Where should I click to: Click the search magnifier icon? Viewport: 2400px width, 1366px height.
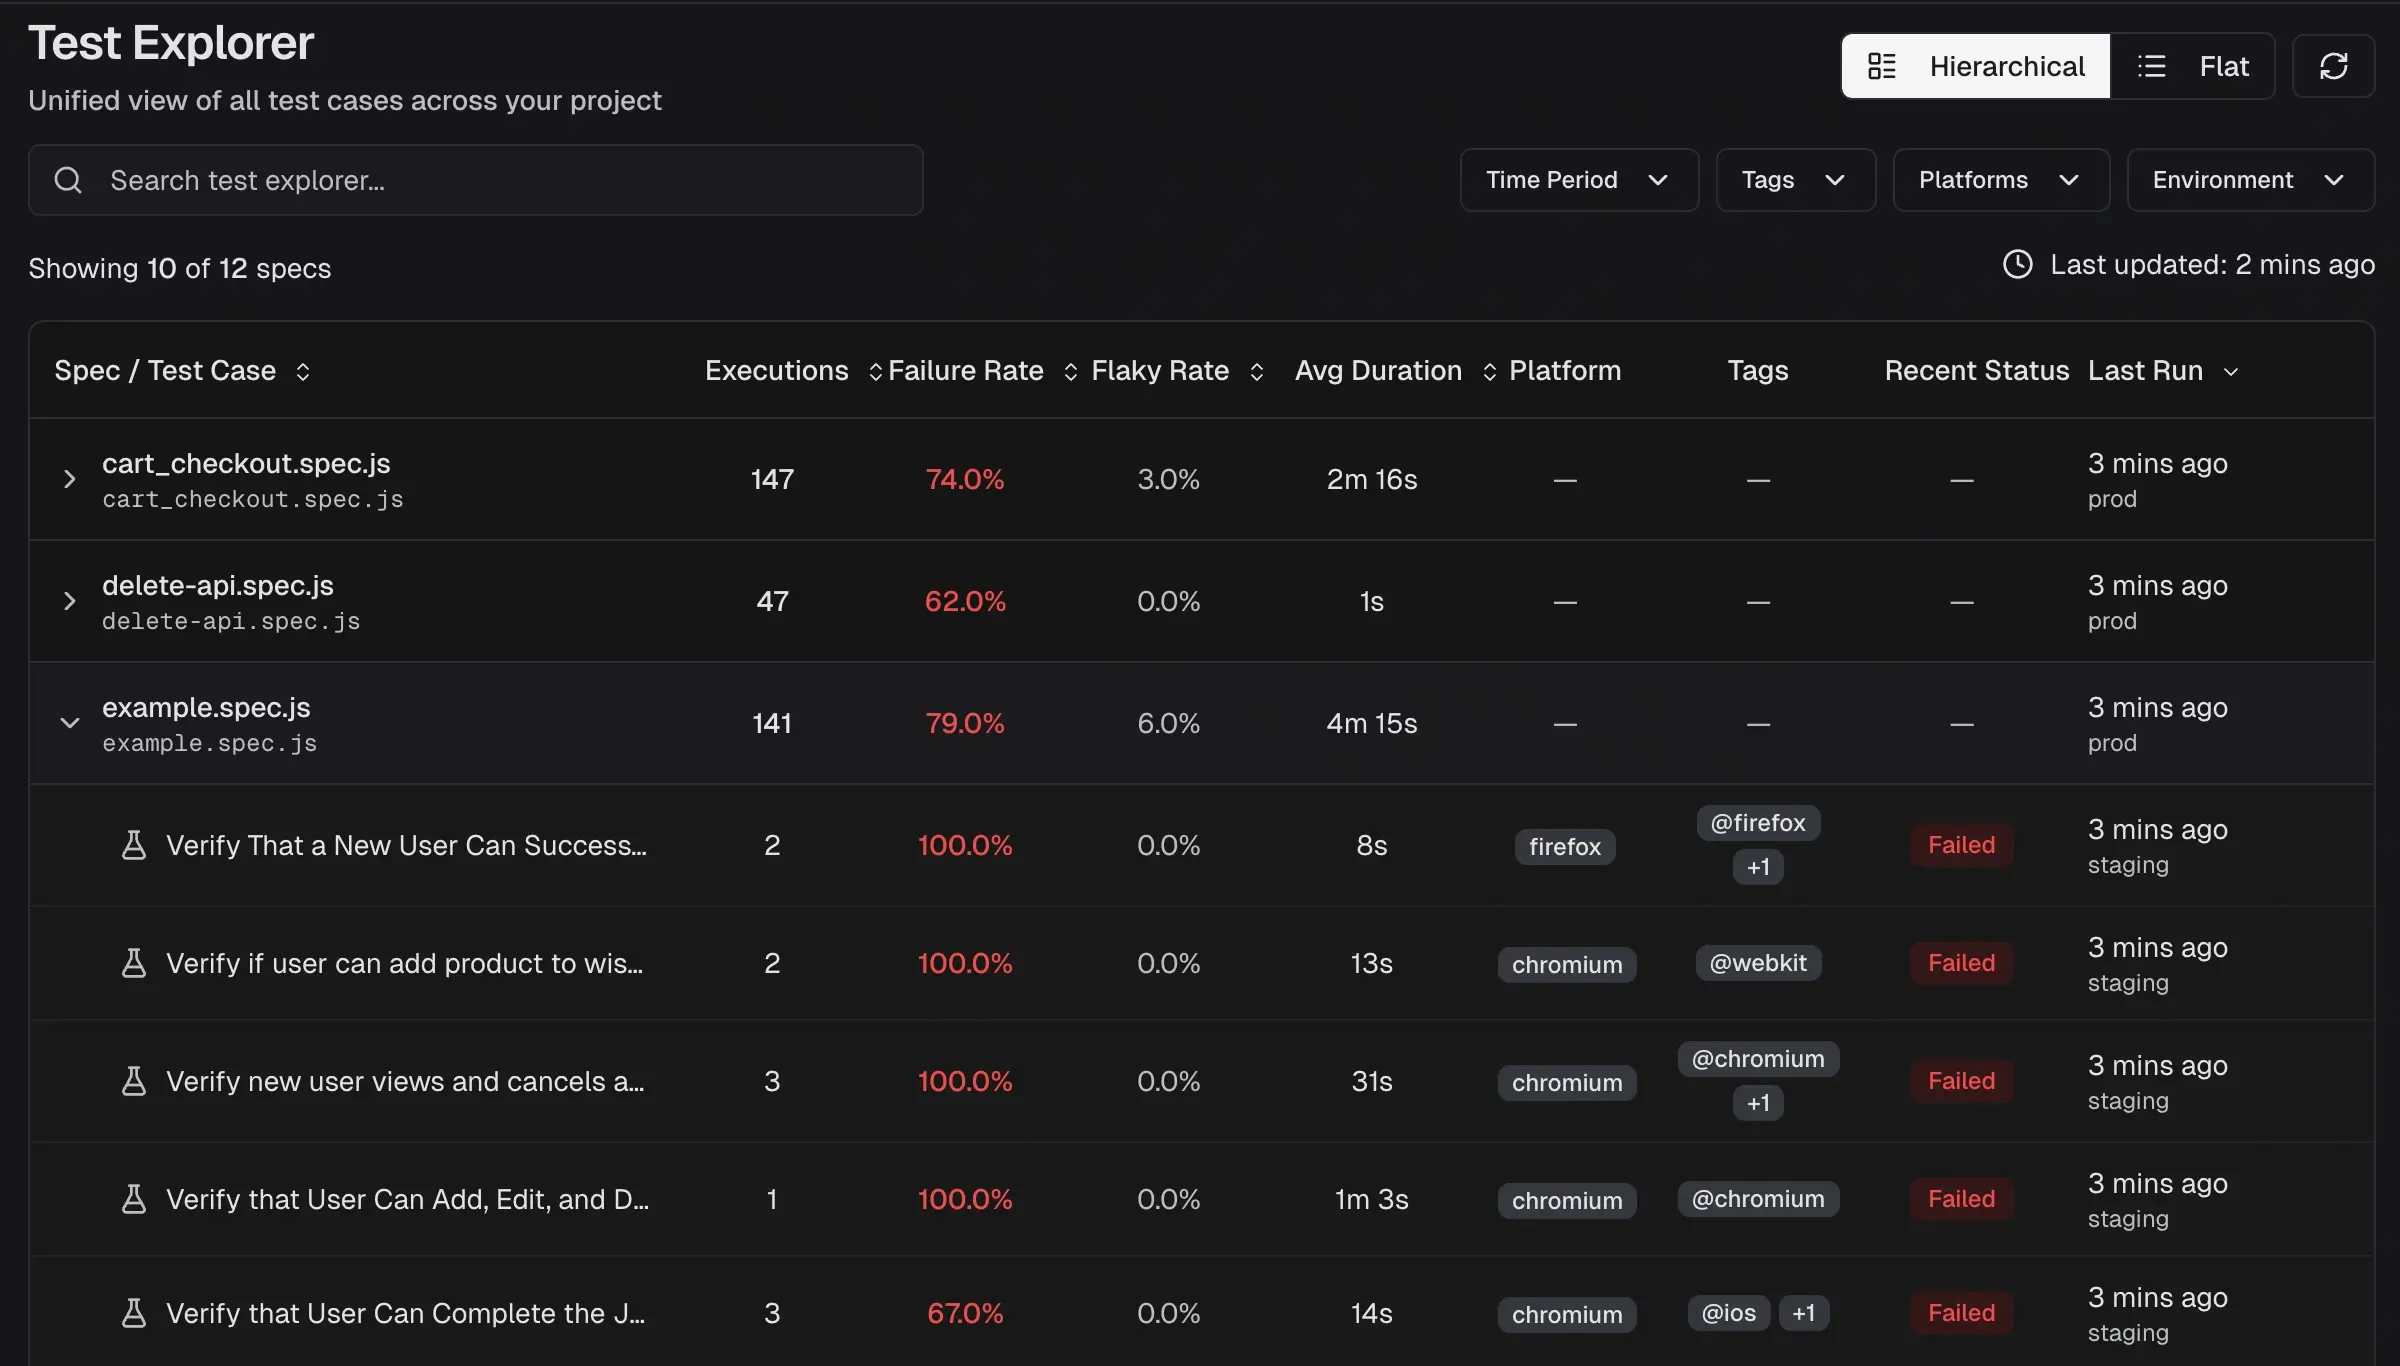[68, 180]
